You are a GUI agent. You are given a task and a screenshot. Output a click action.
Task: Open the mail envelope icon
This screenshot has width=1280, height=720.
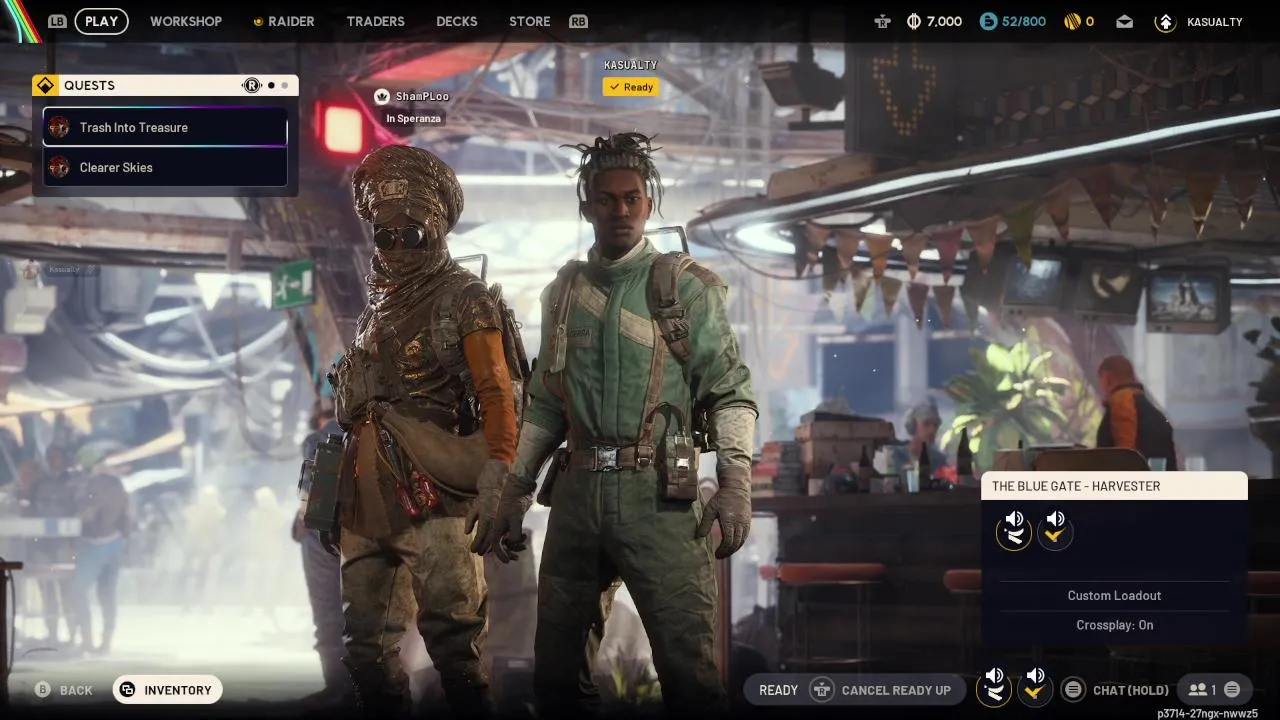pos(1125,21)
